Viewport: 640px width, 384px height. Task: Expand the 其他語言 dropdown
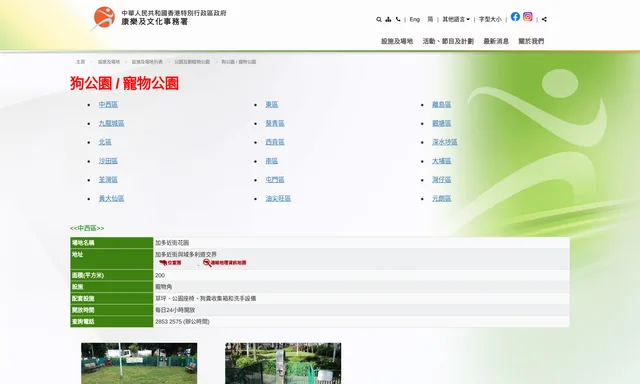(456, 19)
